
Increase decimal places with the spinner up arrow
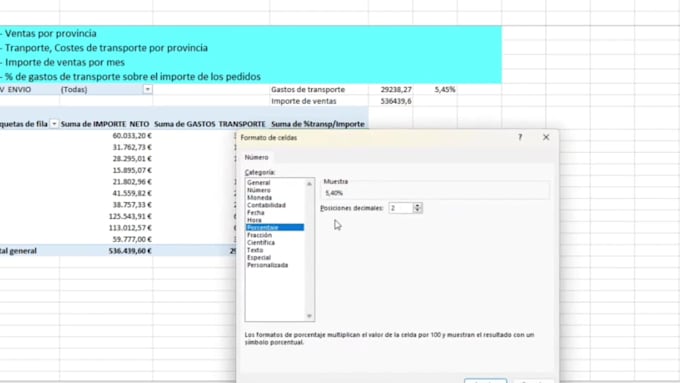[418, 206]
